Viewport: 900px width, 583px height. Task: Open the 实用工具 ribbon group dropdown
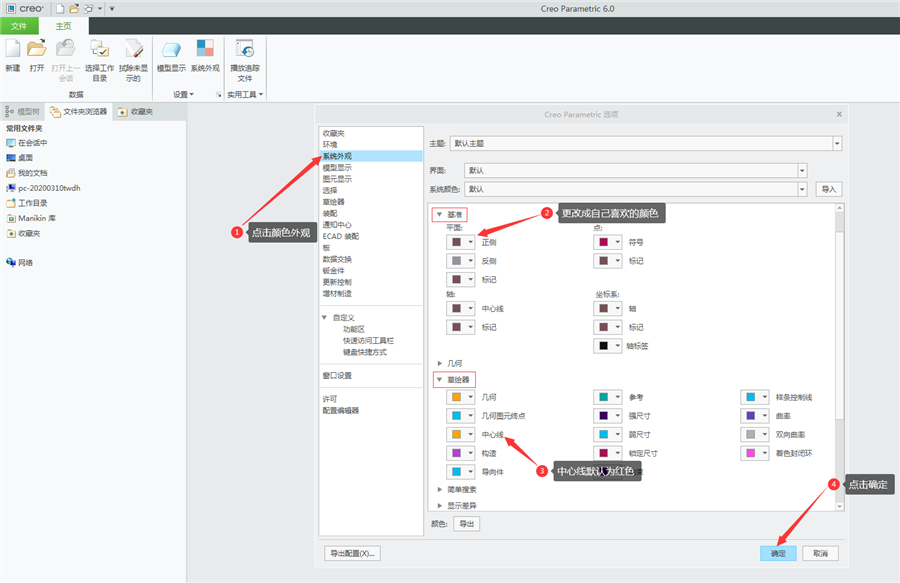coord(245,95)
